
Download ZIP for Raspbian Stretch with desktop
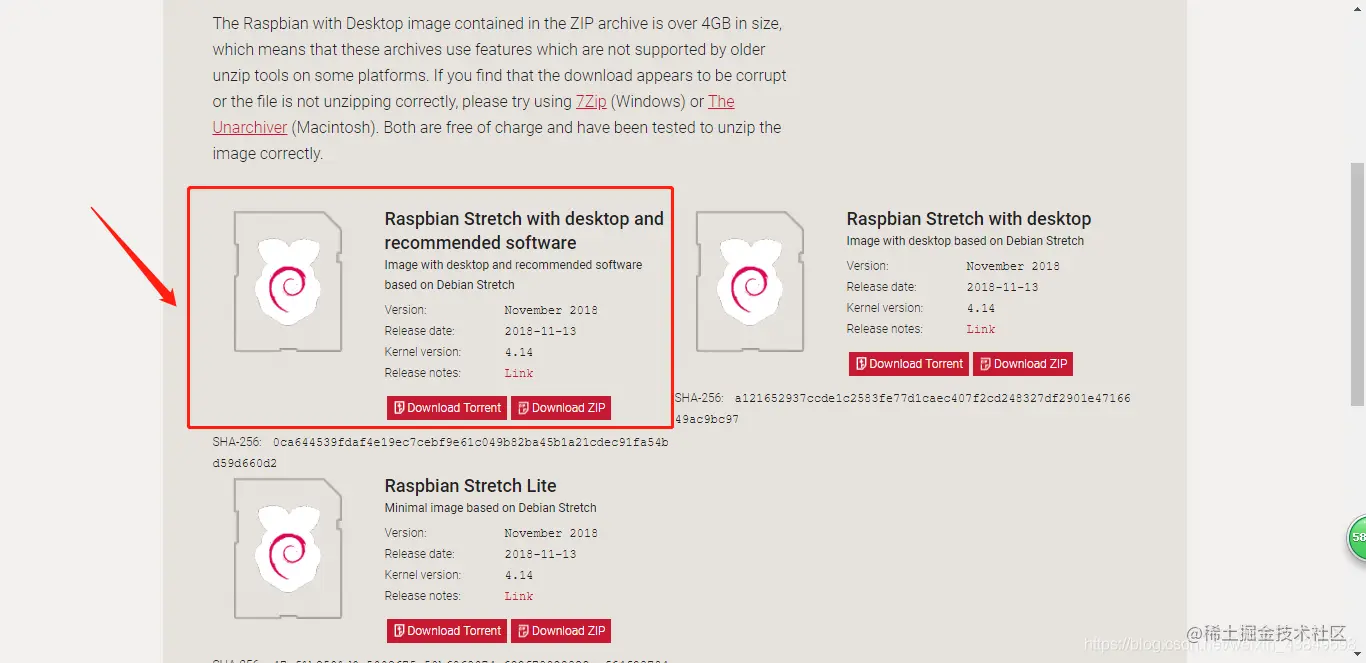pyautogui.click(x=1023, y=364)
